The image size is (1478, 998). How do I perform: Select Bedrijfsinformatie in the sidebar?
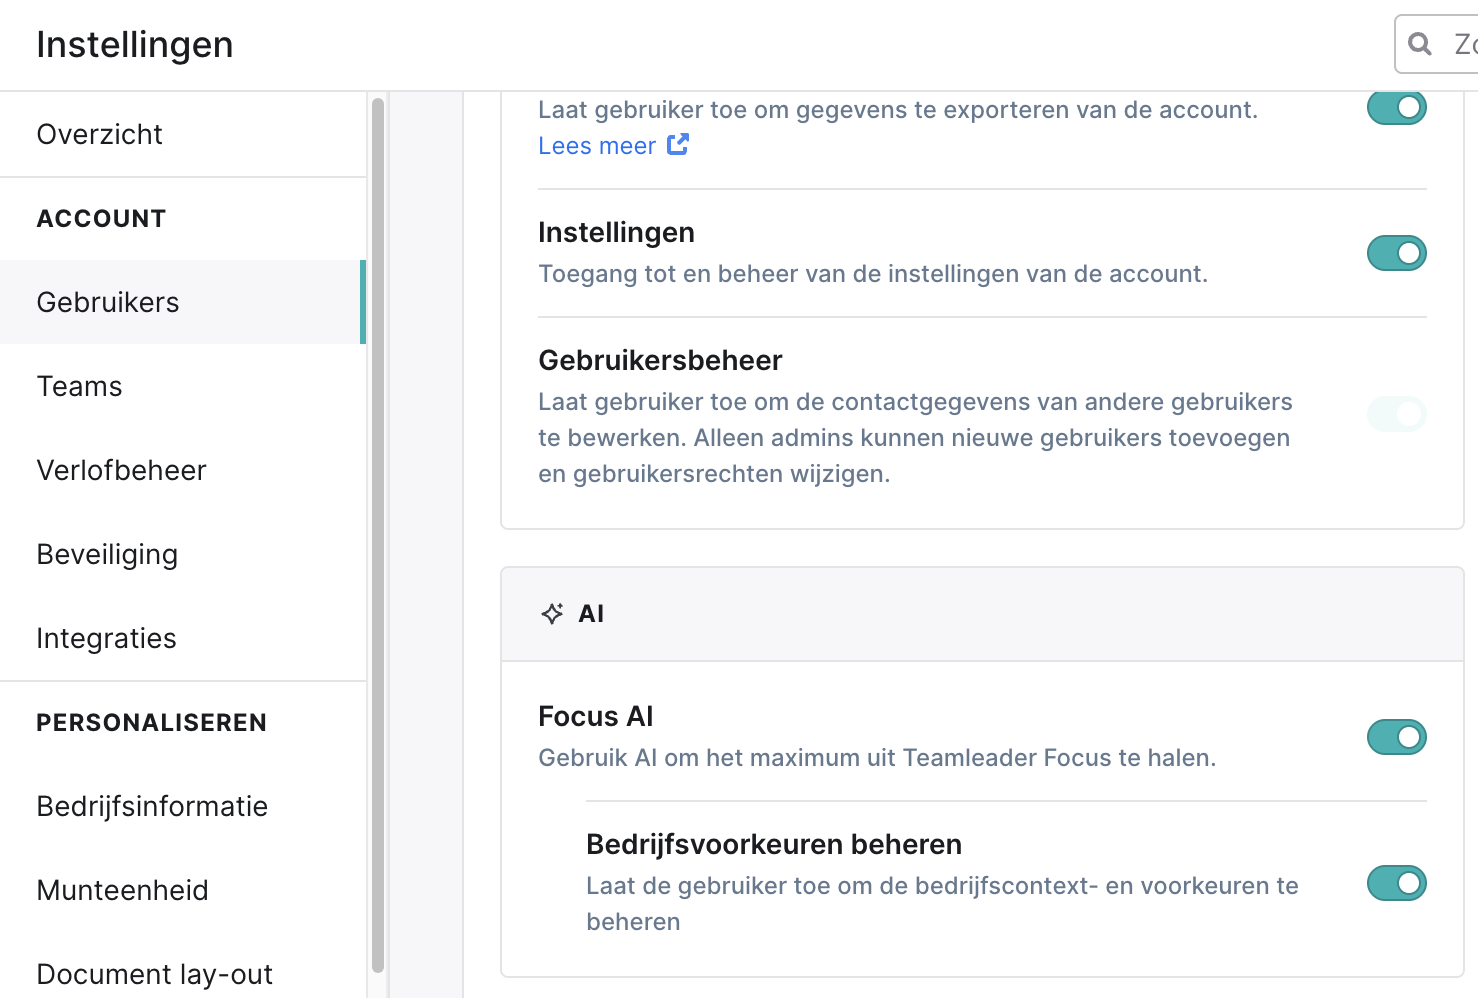tap(183, 806)
